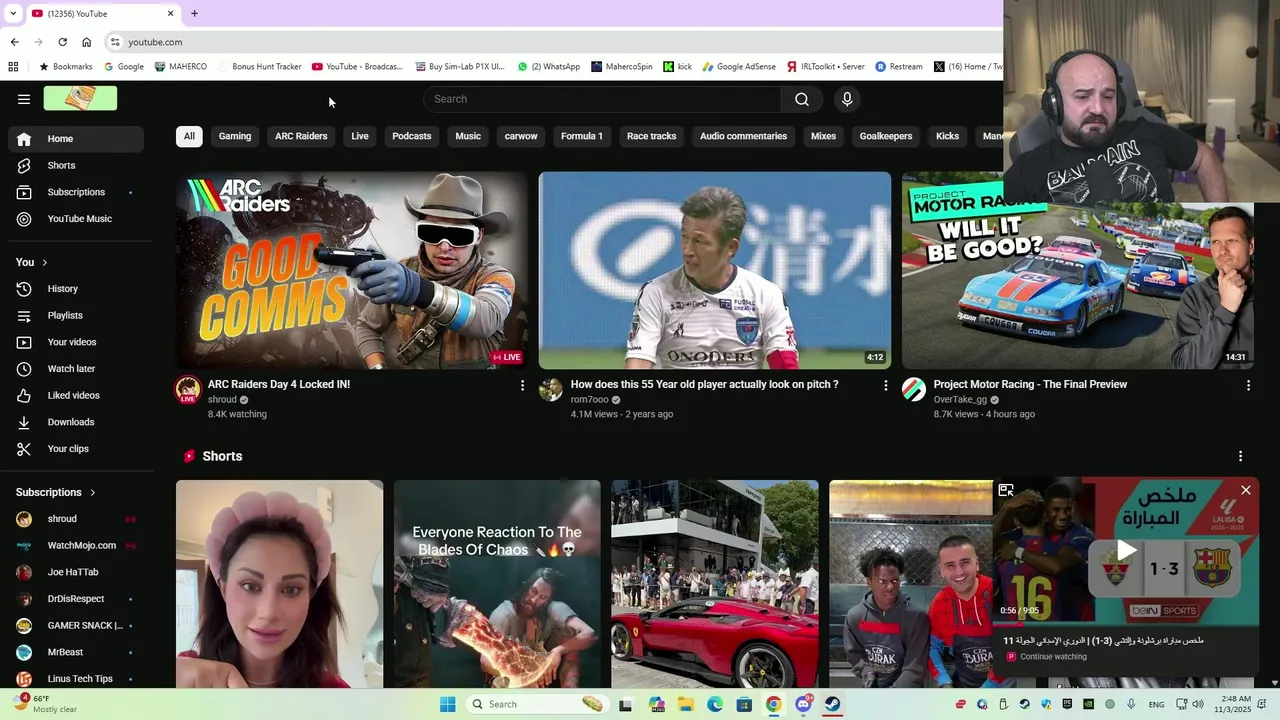Open the YouTube guide hamburger menu

[24, 99]
